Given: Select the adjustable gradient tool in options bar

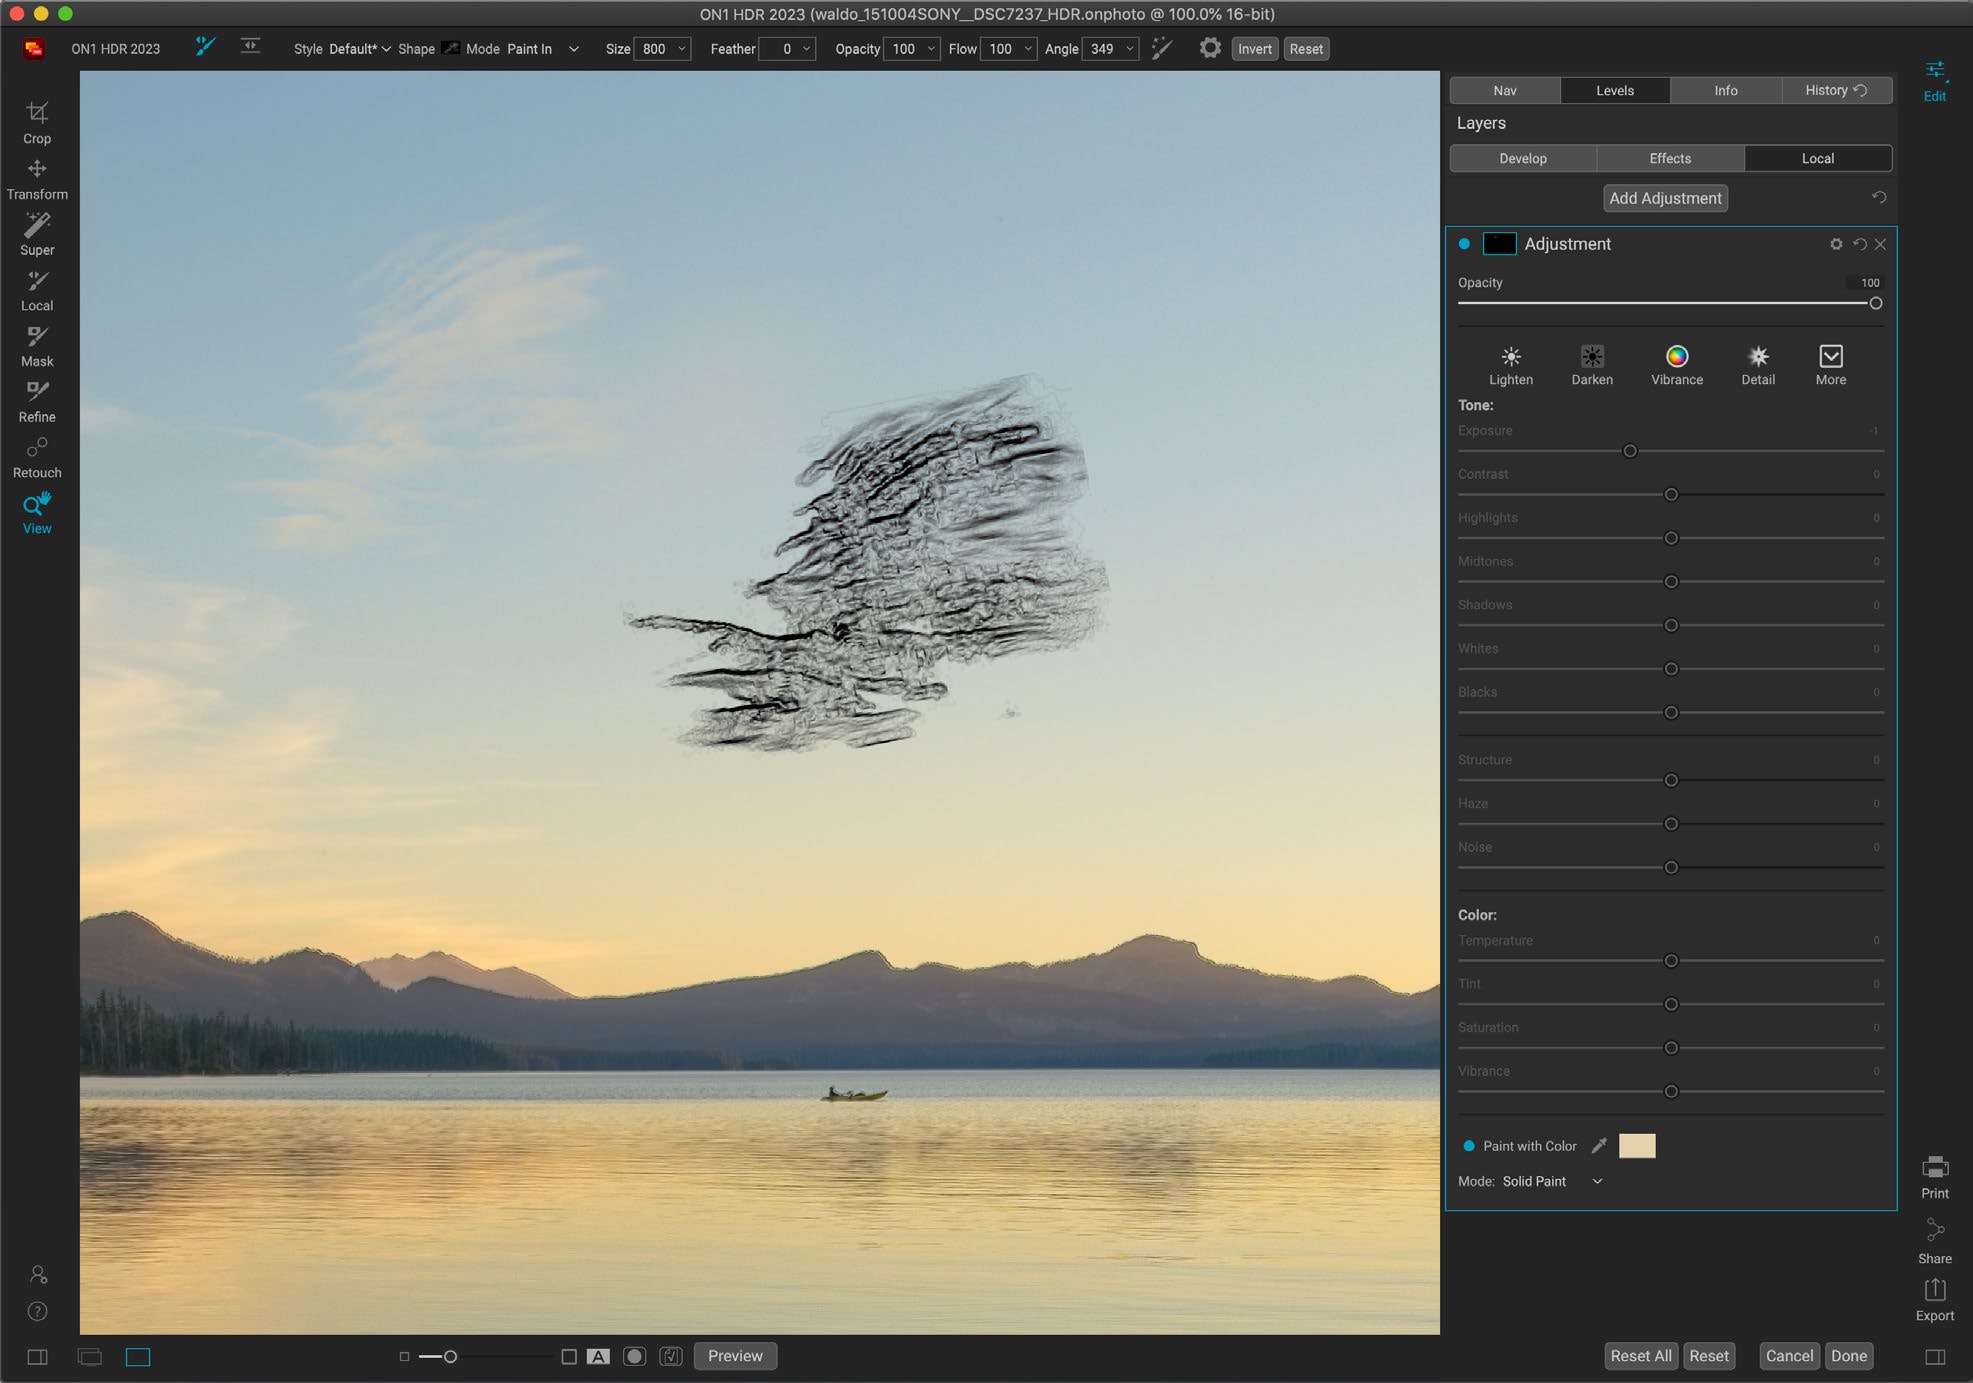Looking at the screenshot, I should pyautogui.click(x=250, y=47).
